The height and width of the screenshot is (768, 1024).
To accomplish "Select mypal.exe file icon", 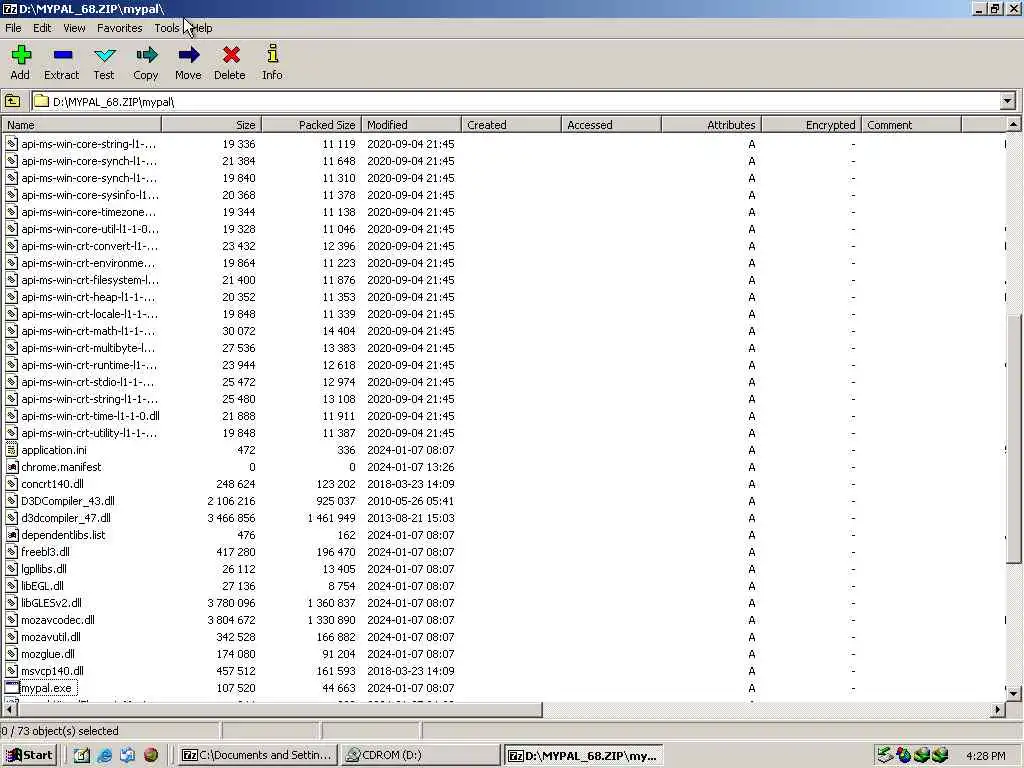I will coord(12,688).
